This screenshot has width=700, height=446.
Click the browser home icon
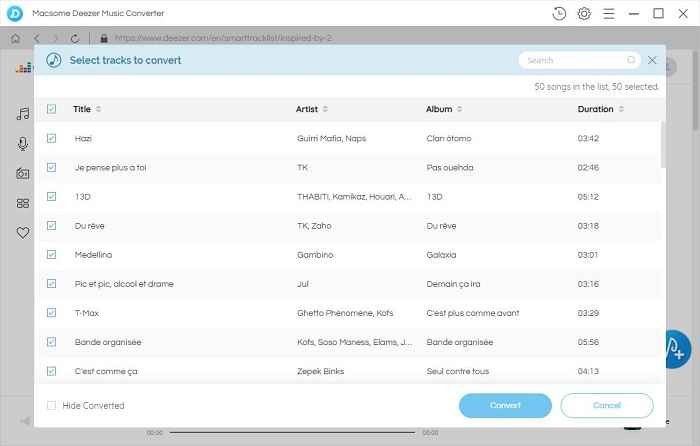point(15,38)
